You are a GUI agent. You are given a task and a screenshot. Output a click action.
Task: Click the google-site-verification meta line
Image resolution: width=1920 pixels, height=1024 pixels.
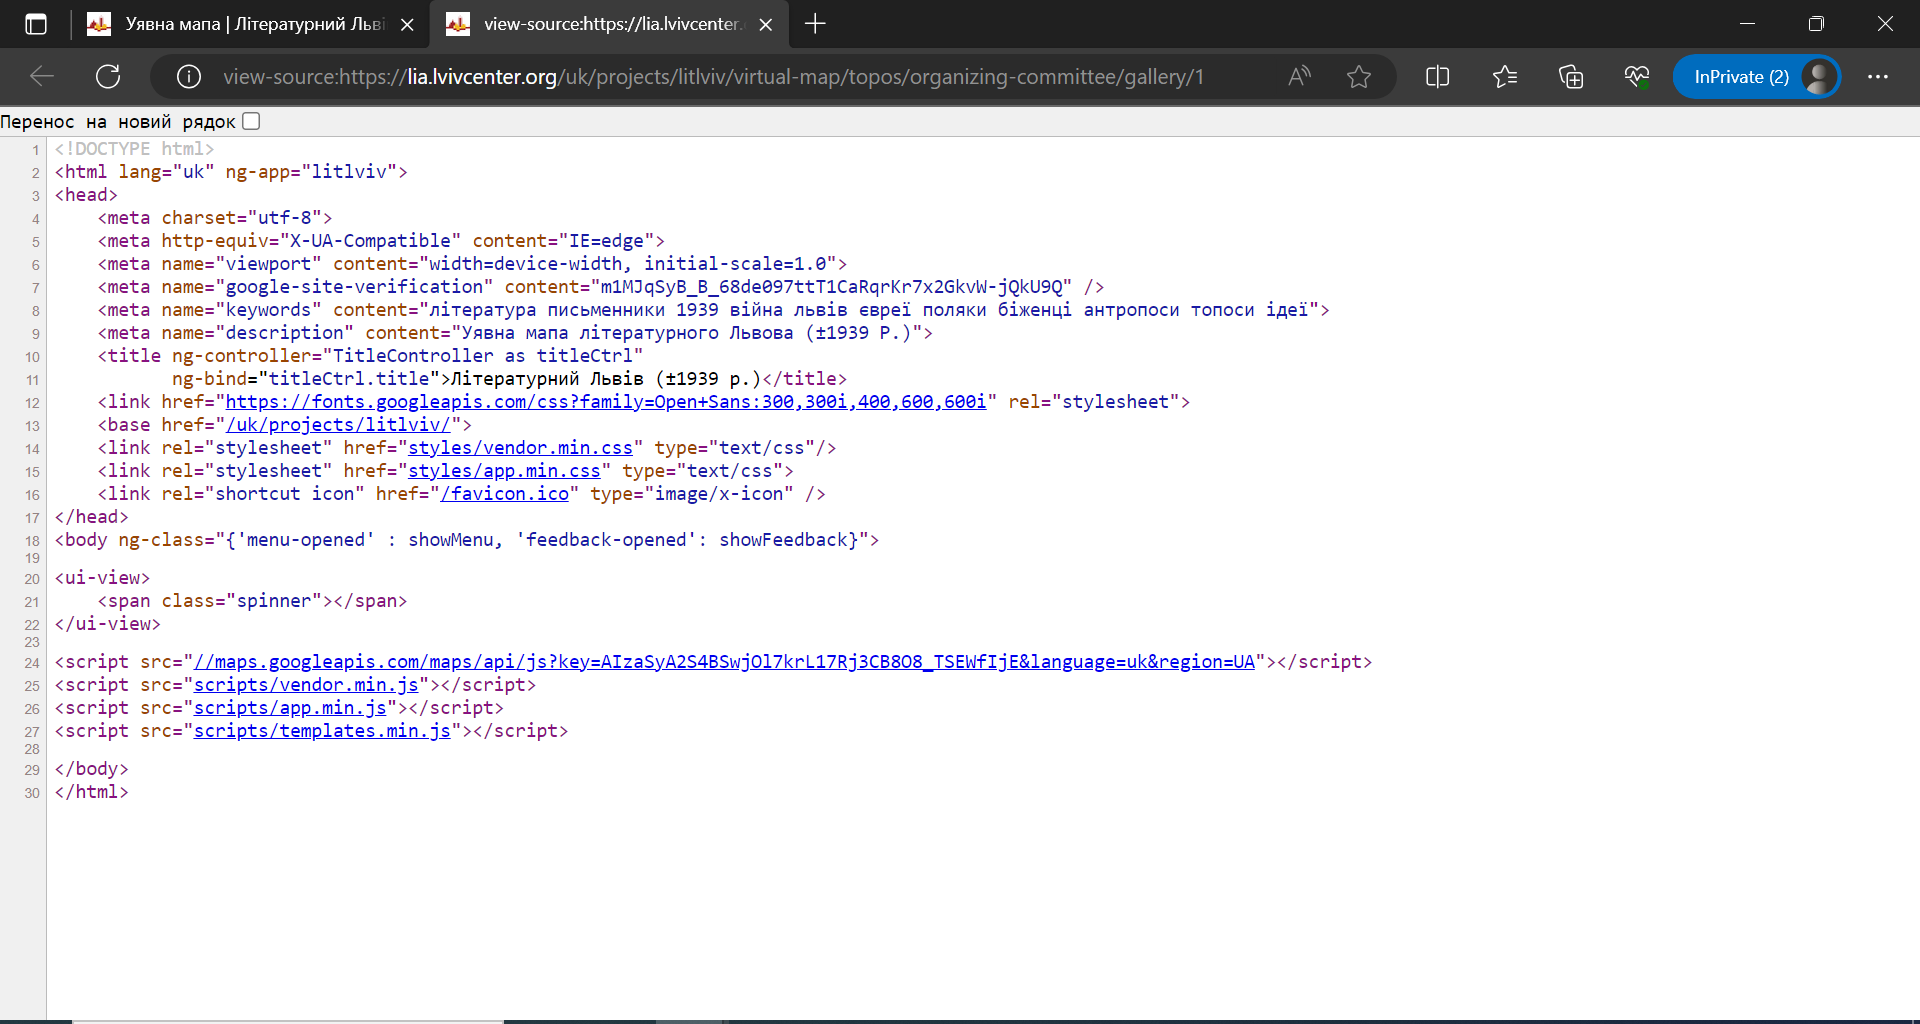tap(601, 287)
